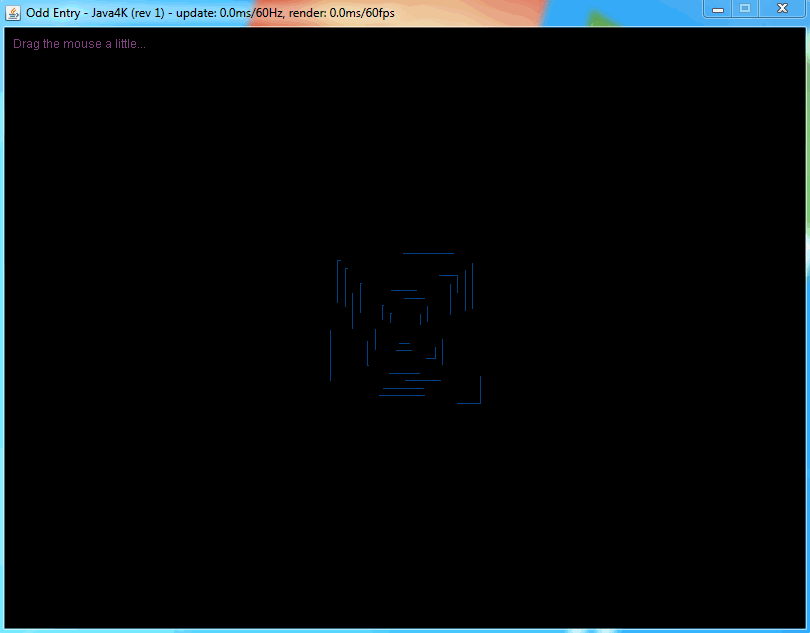Click the top-right blue corner bracket
Screen dimensions: 810x633
point(456,277)
